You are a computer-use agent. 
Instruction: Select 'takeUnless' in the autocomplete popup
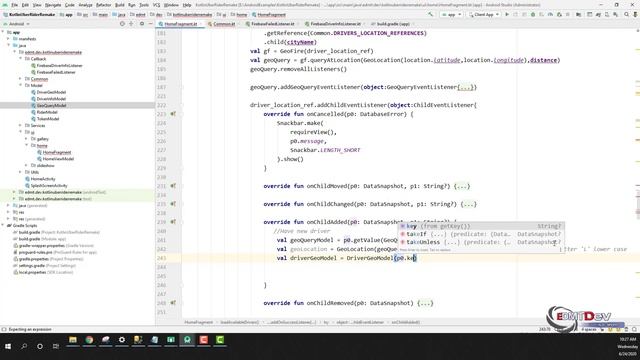[481, 242]
